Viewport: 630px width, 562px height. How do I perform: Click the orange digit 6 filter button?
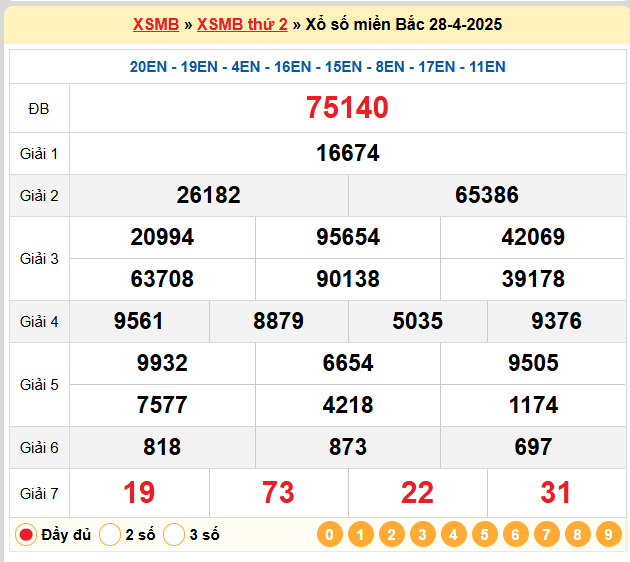pos(515,534)
